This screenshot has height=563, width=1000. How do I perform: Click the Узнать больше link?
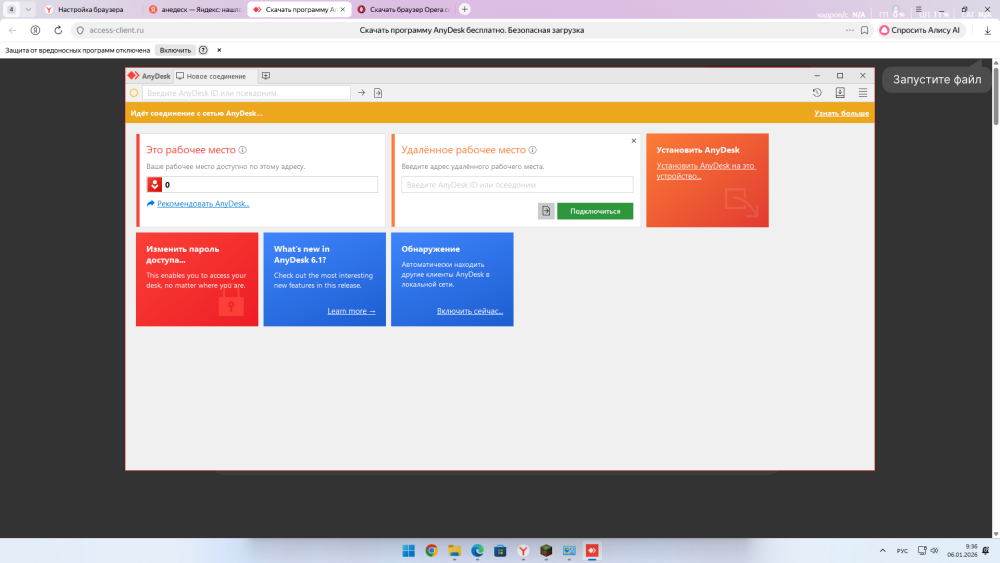841,113
